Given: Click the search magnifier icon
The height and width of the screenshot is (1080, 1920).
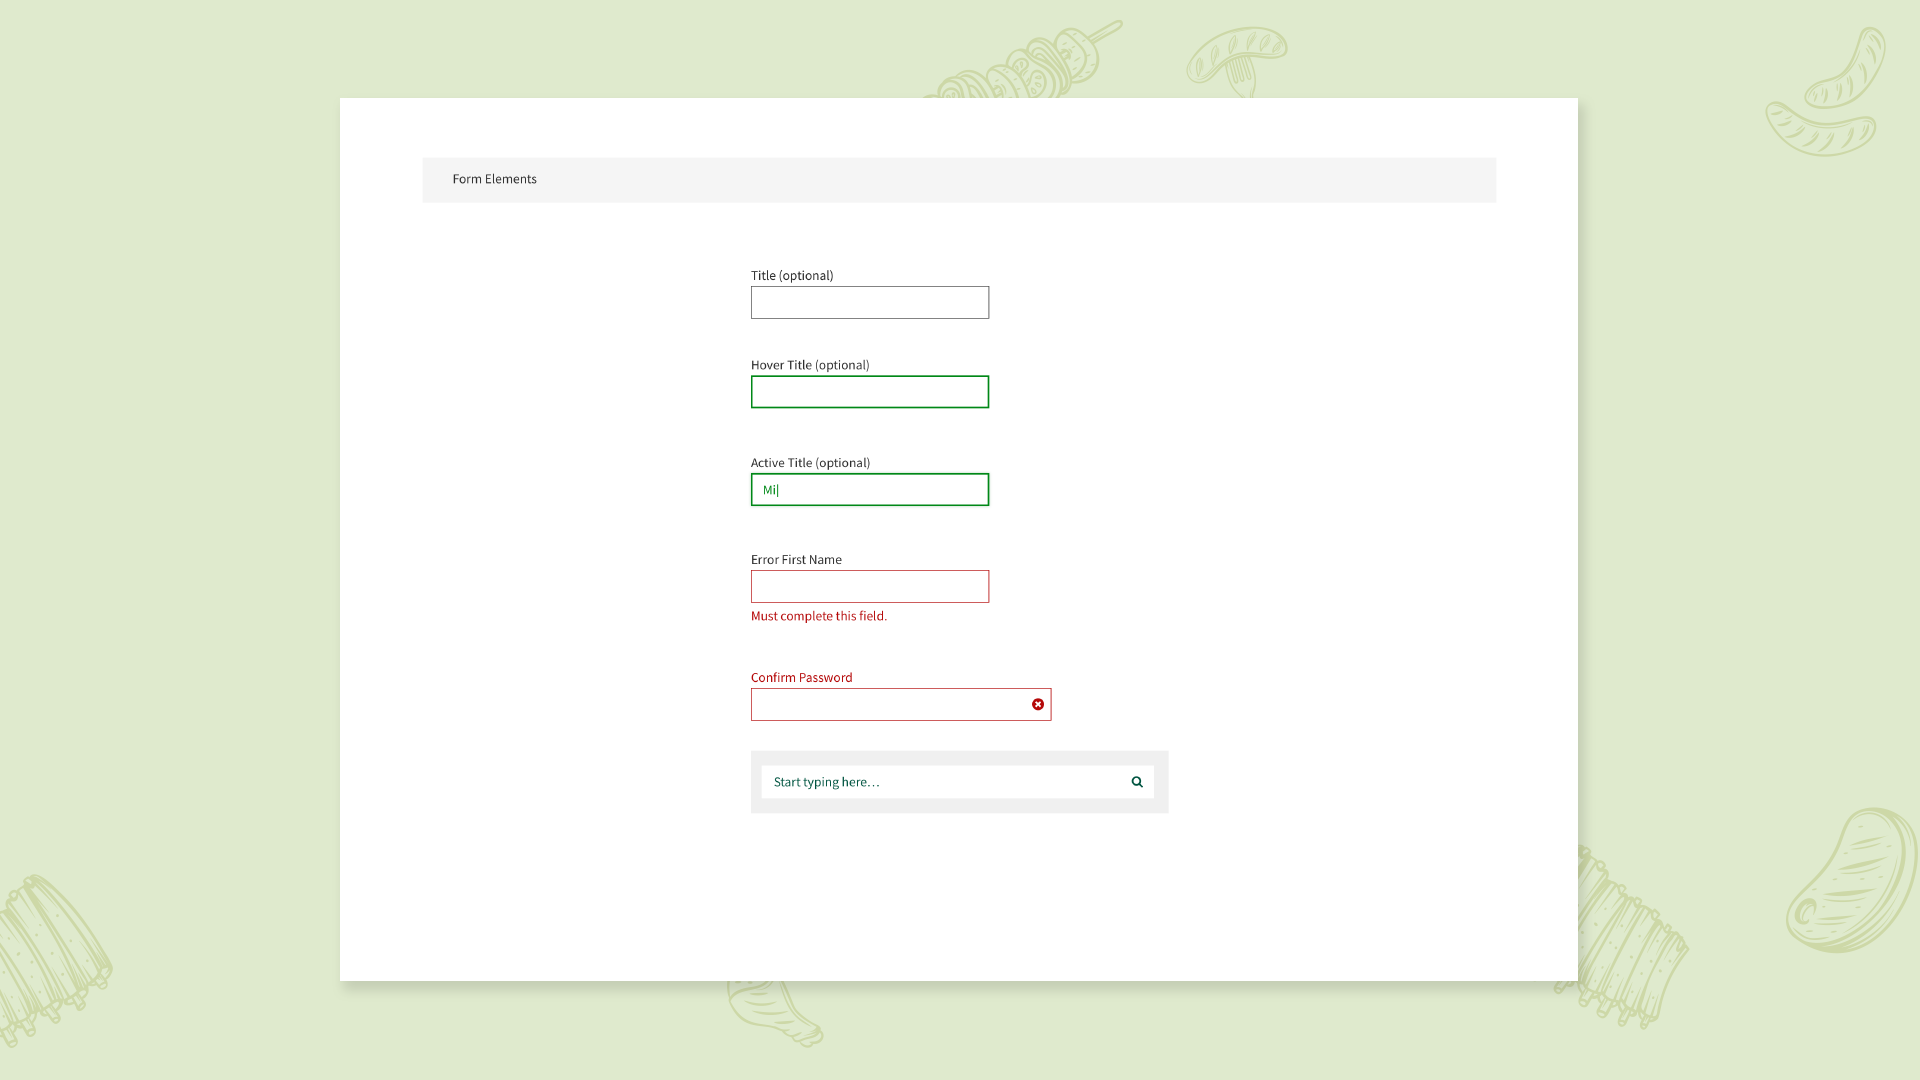Looking at the screenshot, I should 1137,782.
